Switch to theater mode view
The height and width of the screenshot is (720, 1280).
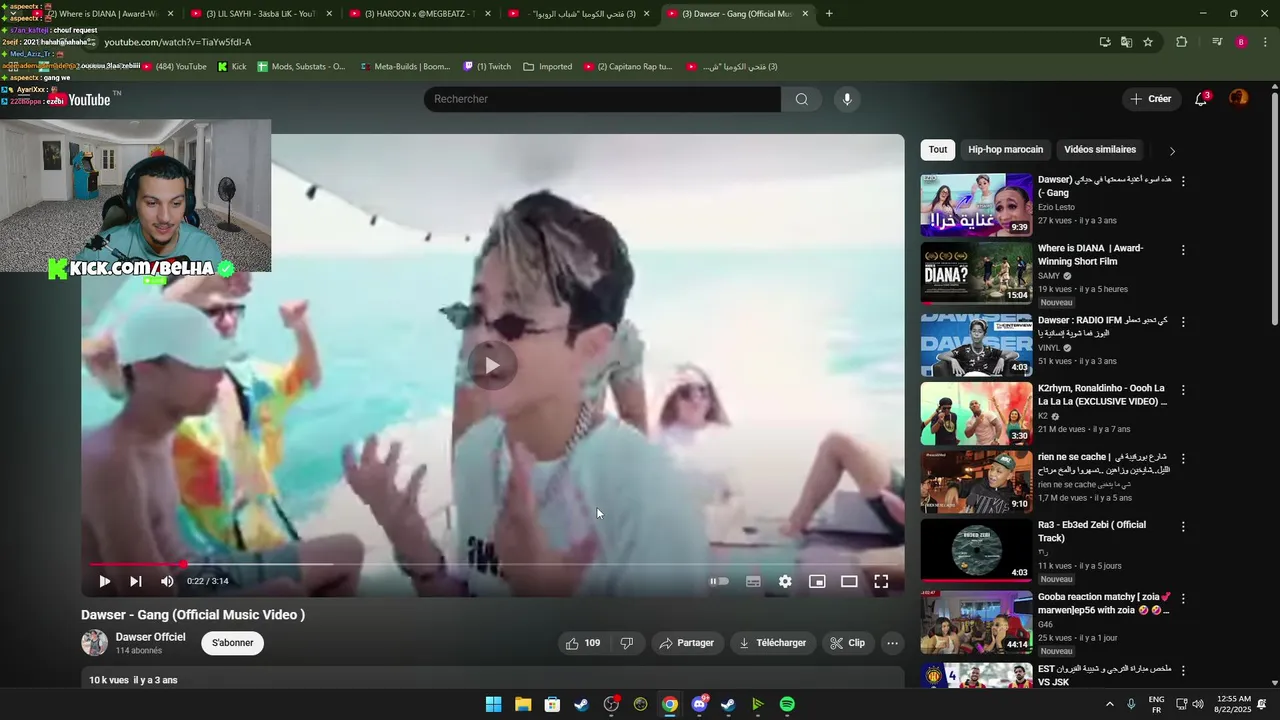pos(849,581)
